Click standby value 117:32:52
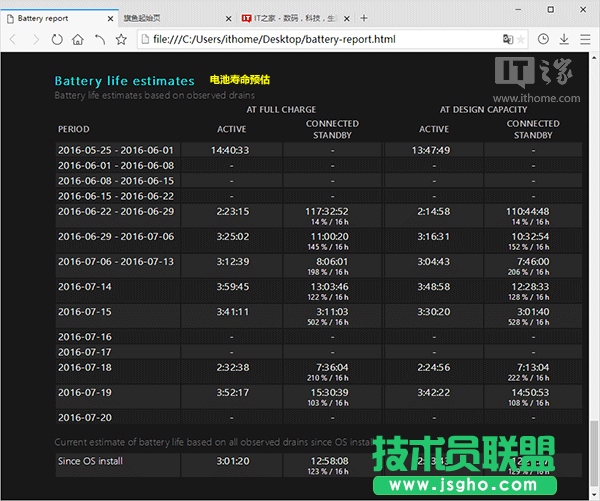The width and height of the screenshot is (600, 501). 327,212
